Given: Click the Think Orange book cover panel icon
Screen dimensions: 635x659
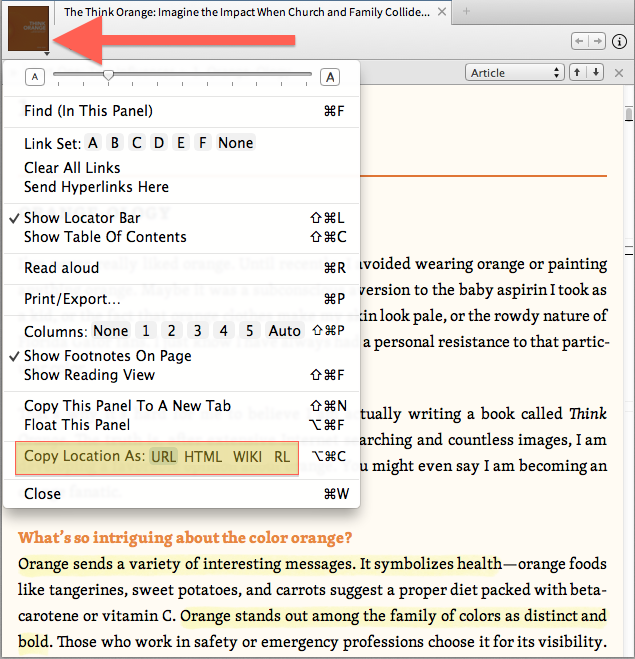Looking at the screenshot, I should [29, 29].
